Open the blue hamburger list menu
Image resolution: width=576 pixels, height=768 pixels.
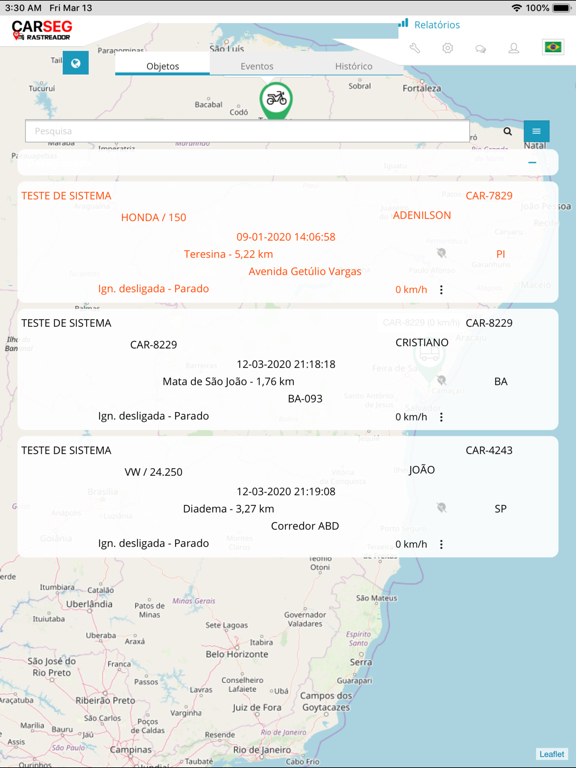[x=536, y=131]
